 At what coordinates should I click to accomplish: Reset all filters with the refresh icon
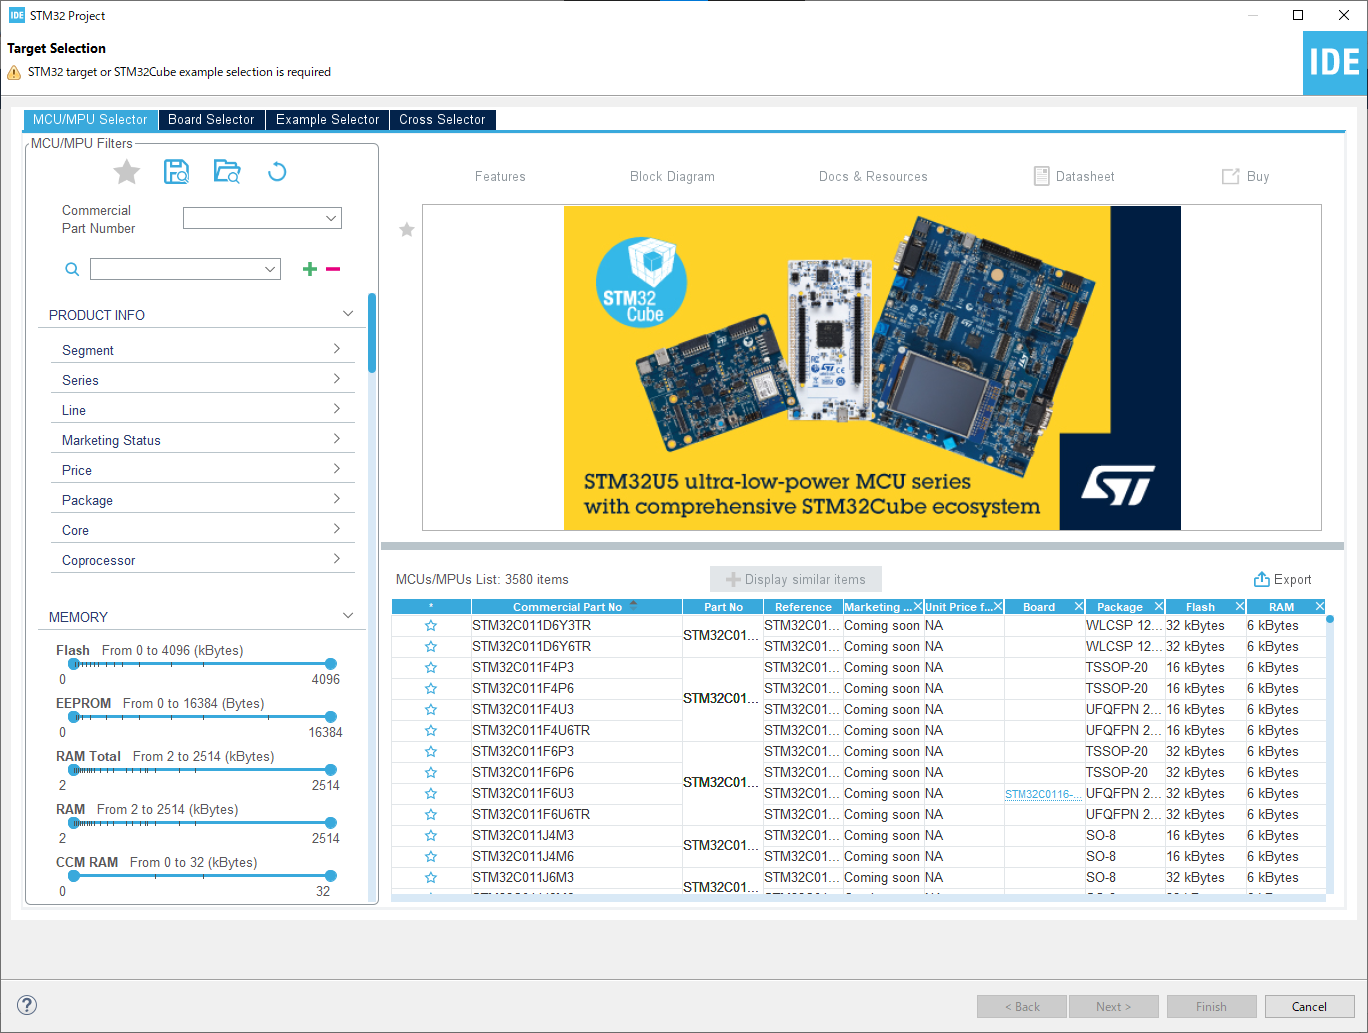click(277, 172)
